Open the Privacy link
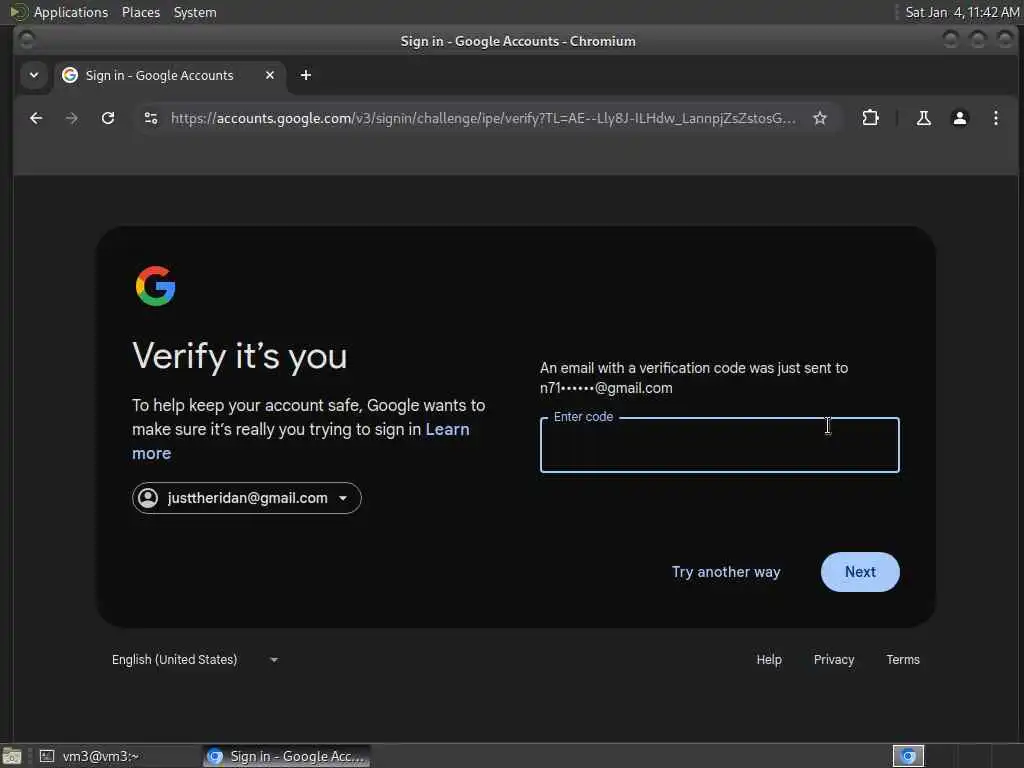Image resolution: width=1024 pixels, height=768 pixels. point(834,660)
